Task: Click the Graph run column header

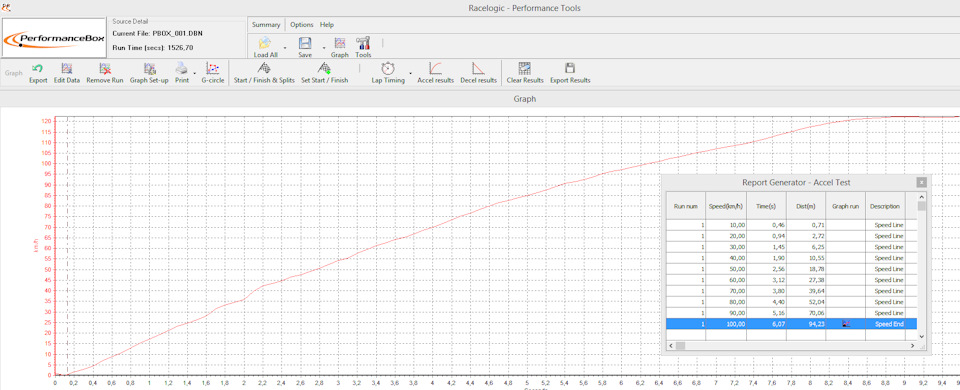Action: click(x=846, y=206)
